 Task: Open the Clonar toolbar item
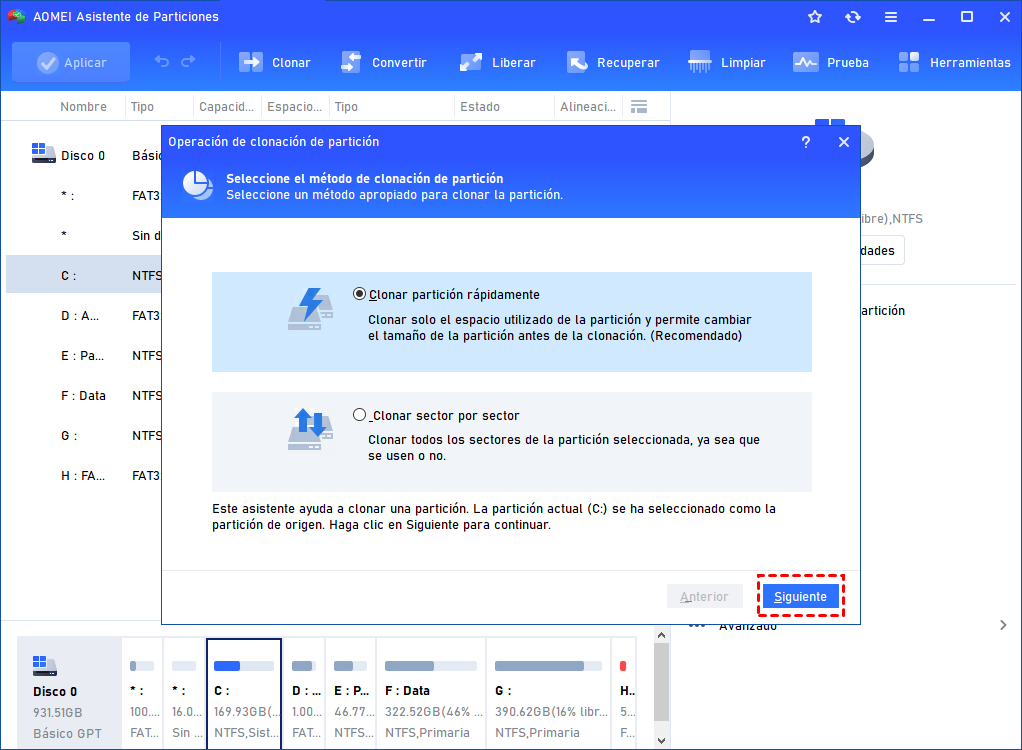point(274,63)
